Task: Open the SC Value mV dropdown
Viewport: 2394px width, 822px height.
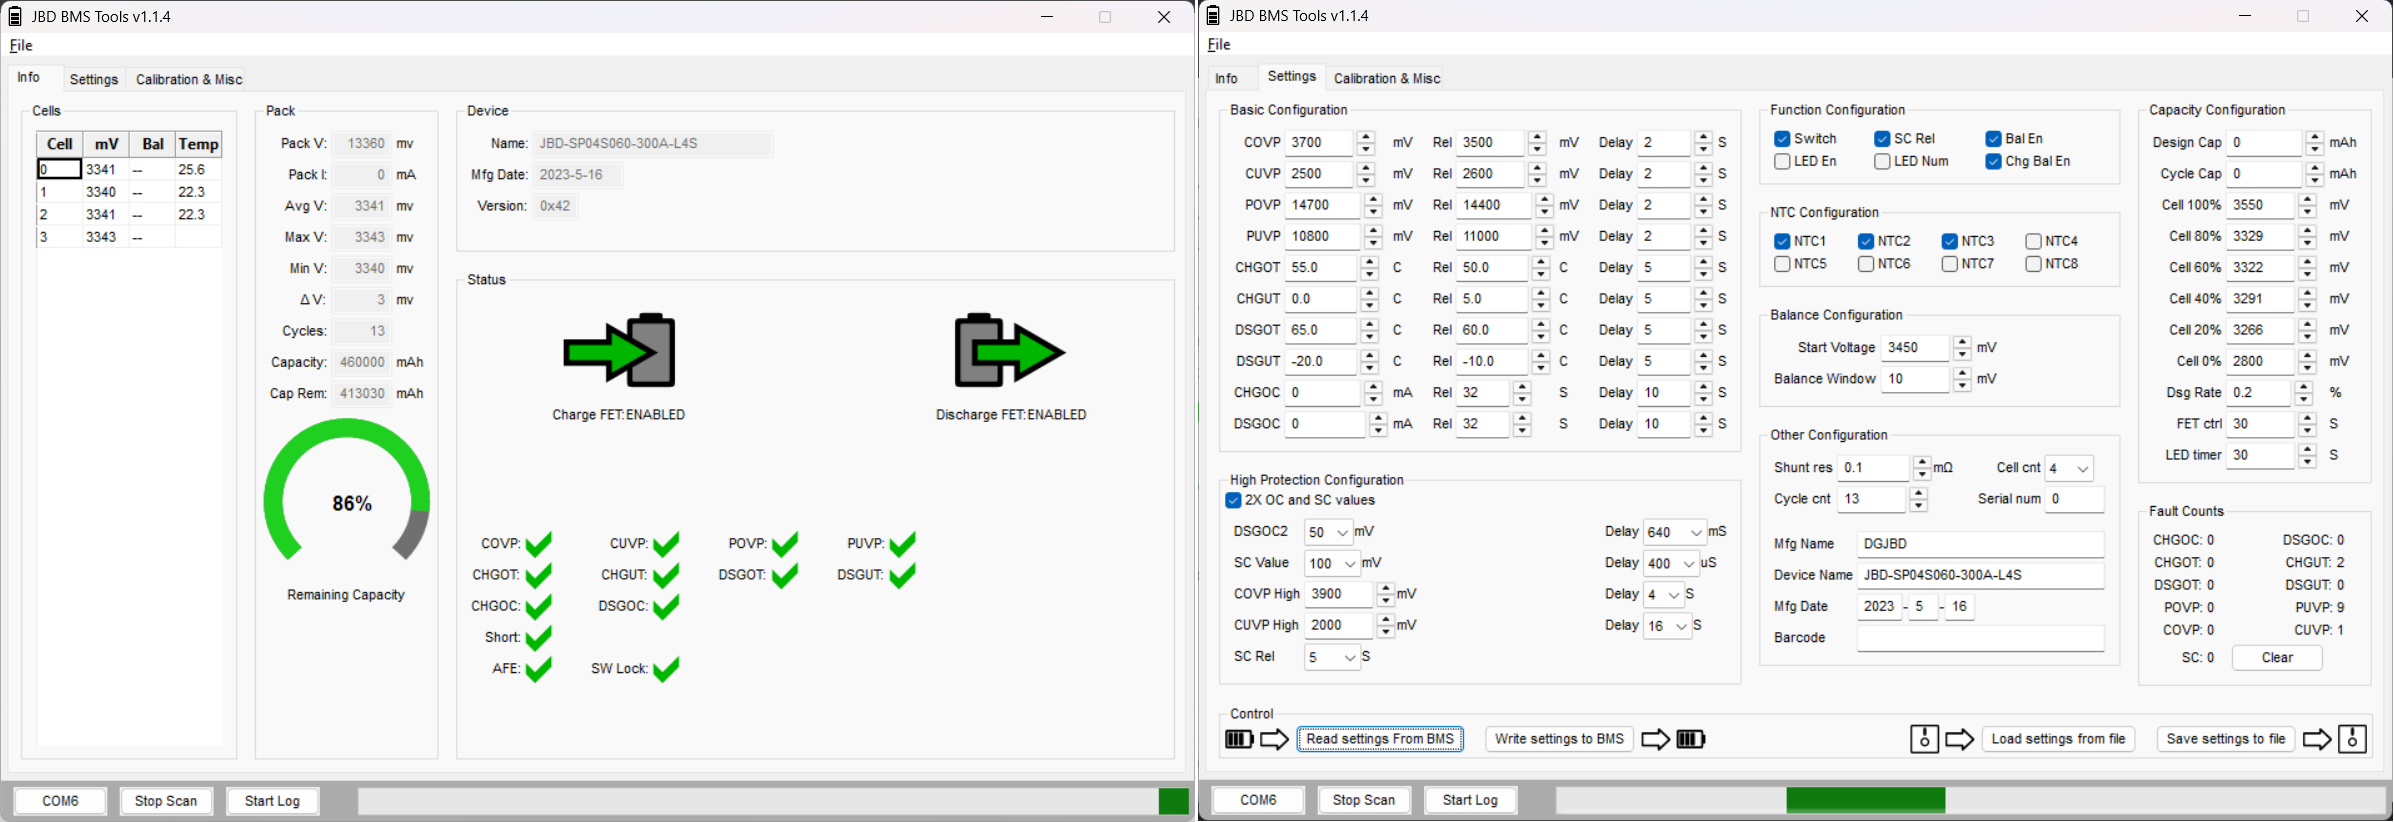Action: pos(1332,564)
